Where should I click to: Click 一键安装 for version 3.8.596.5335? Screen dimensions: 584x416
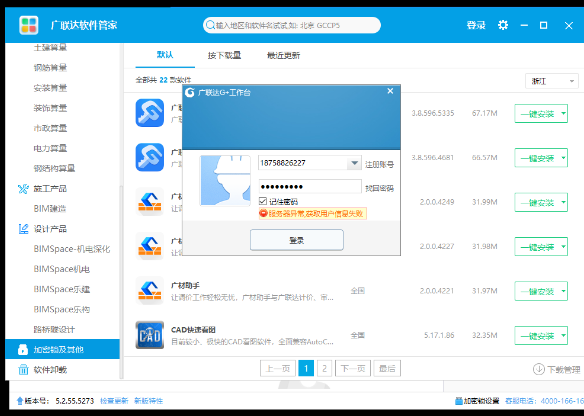(x=537, y=113)
